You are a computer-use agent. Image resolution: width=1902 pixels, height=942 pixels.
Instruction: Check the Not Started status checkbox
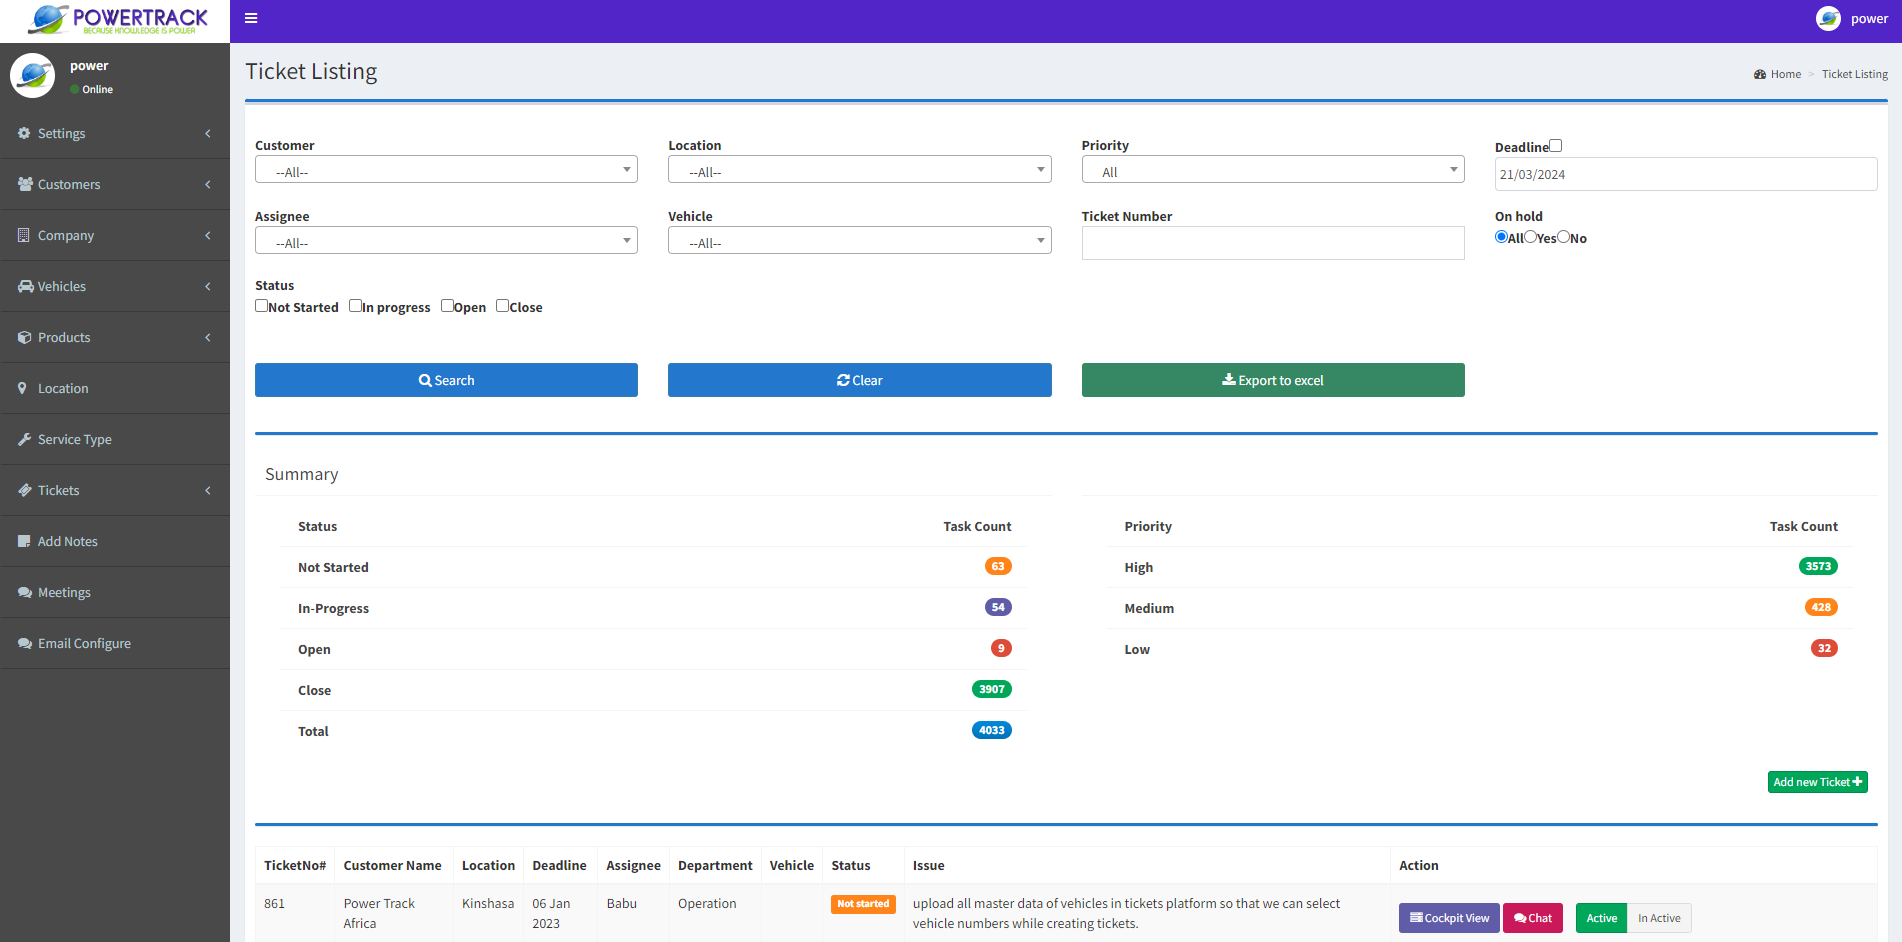point(261,306)
